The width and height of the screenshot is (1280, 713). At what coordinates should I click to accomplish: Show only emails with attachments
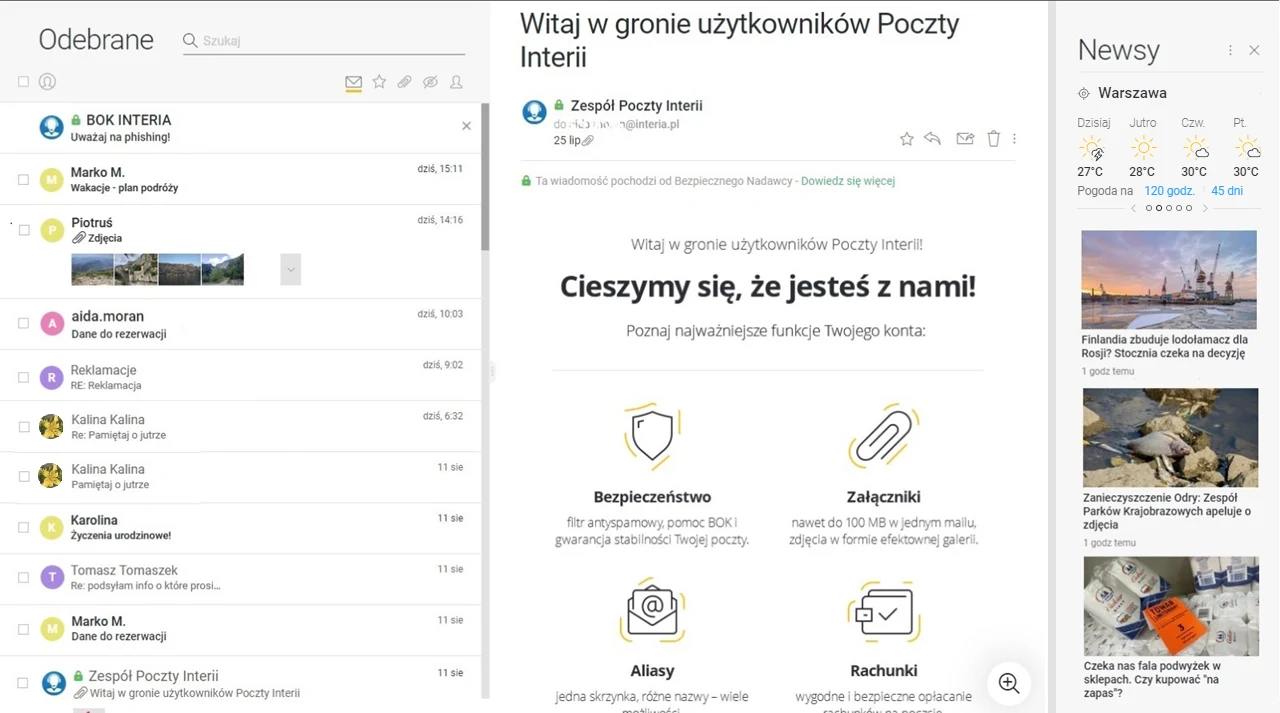pos(404,83)
